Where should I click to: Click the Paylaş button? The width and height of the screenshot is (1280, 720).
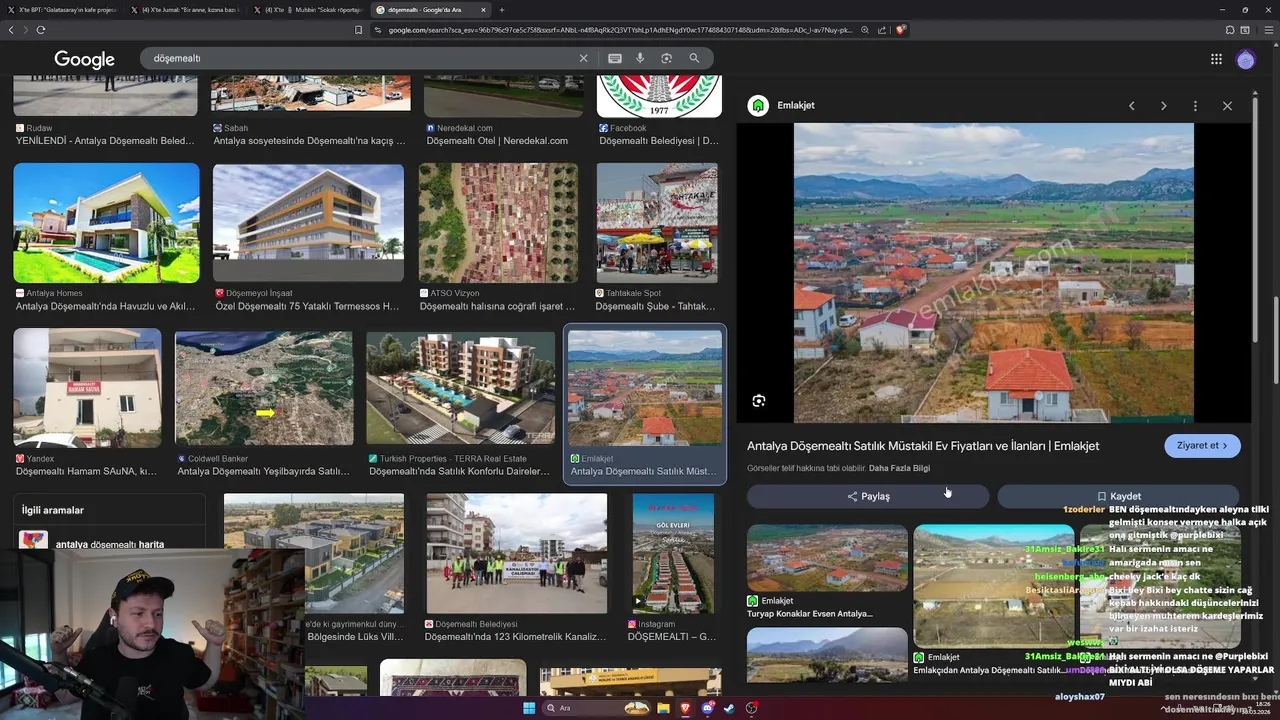[868, 496]
